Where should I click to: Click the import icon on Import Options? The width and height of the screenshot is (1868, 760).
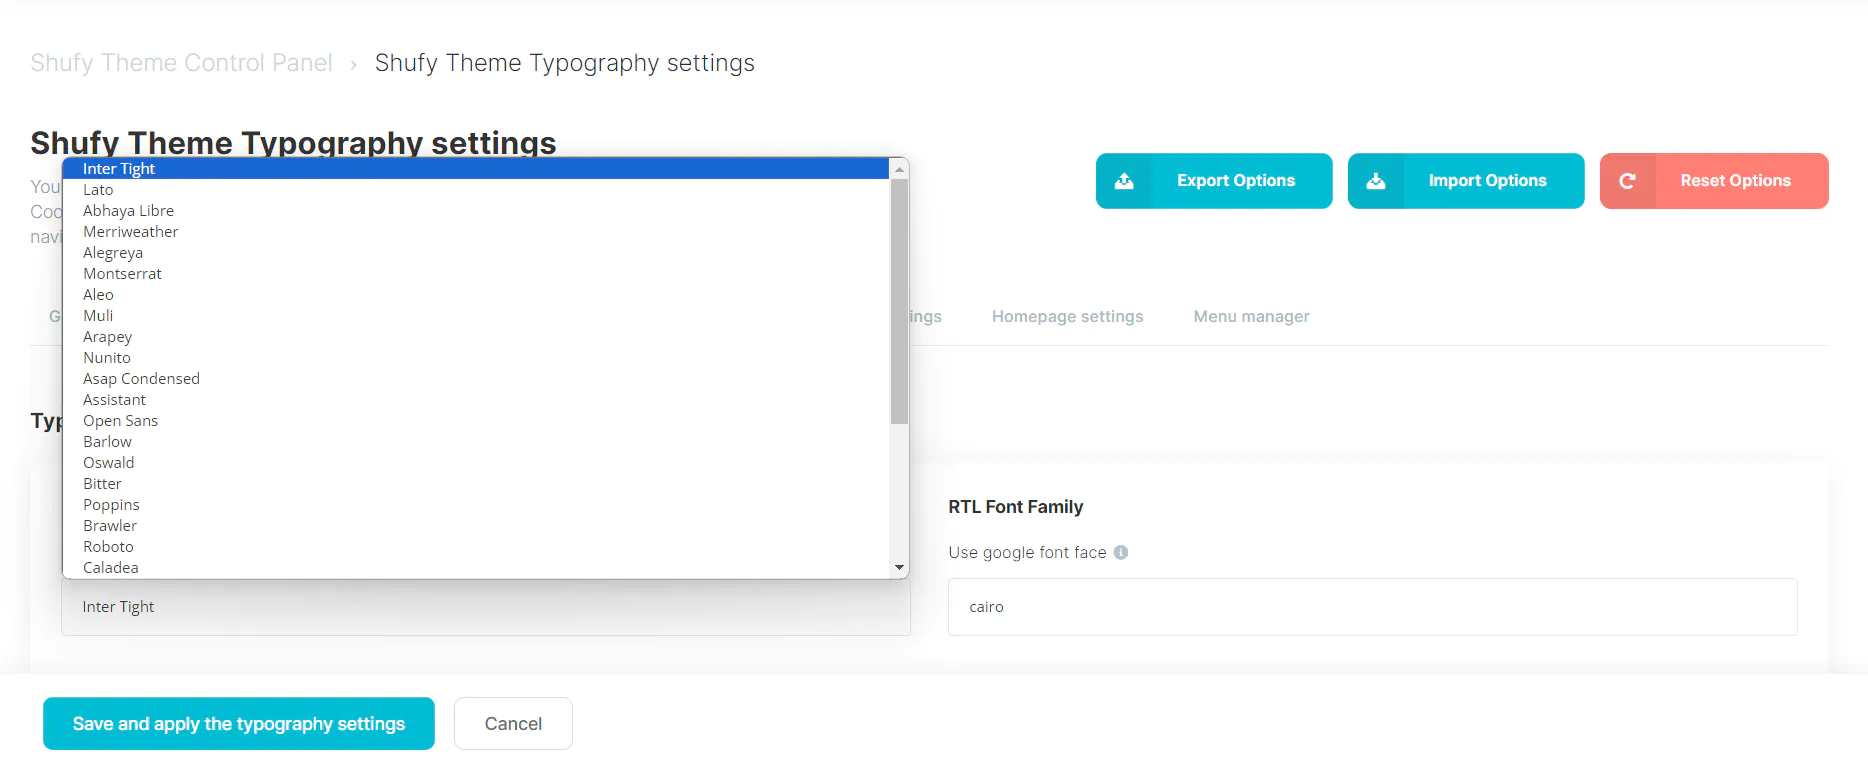point(1376,181)
